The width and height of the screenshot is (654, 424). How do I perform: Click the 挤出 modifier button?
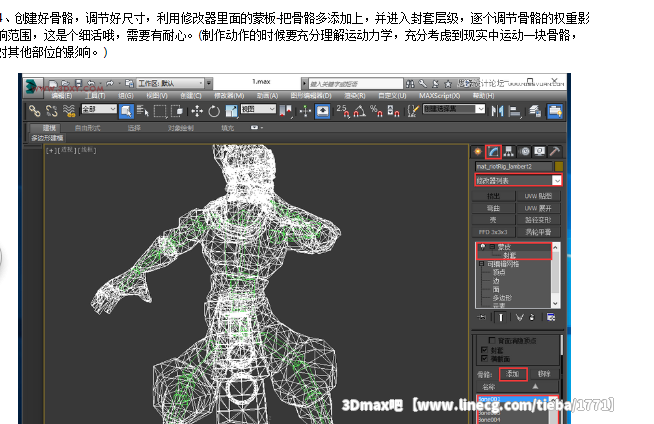pos(493,196)
